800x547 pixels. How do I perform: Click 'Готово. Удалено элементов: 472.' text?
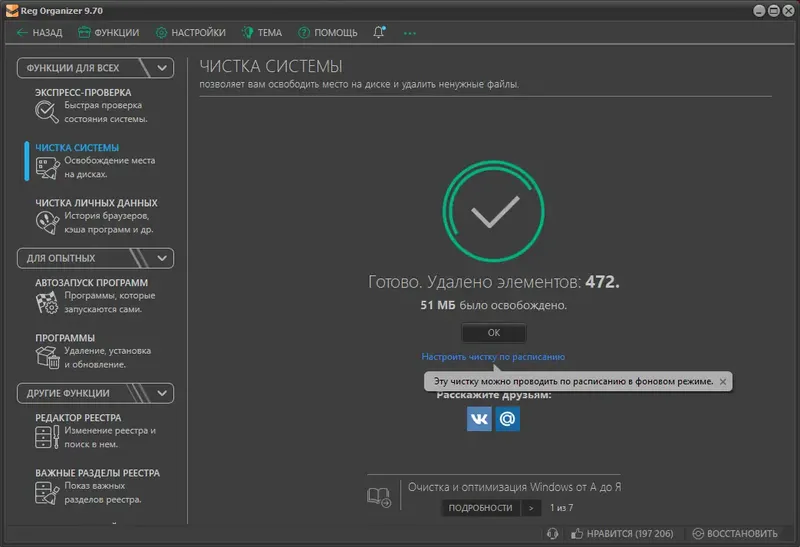493,282
